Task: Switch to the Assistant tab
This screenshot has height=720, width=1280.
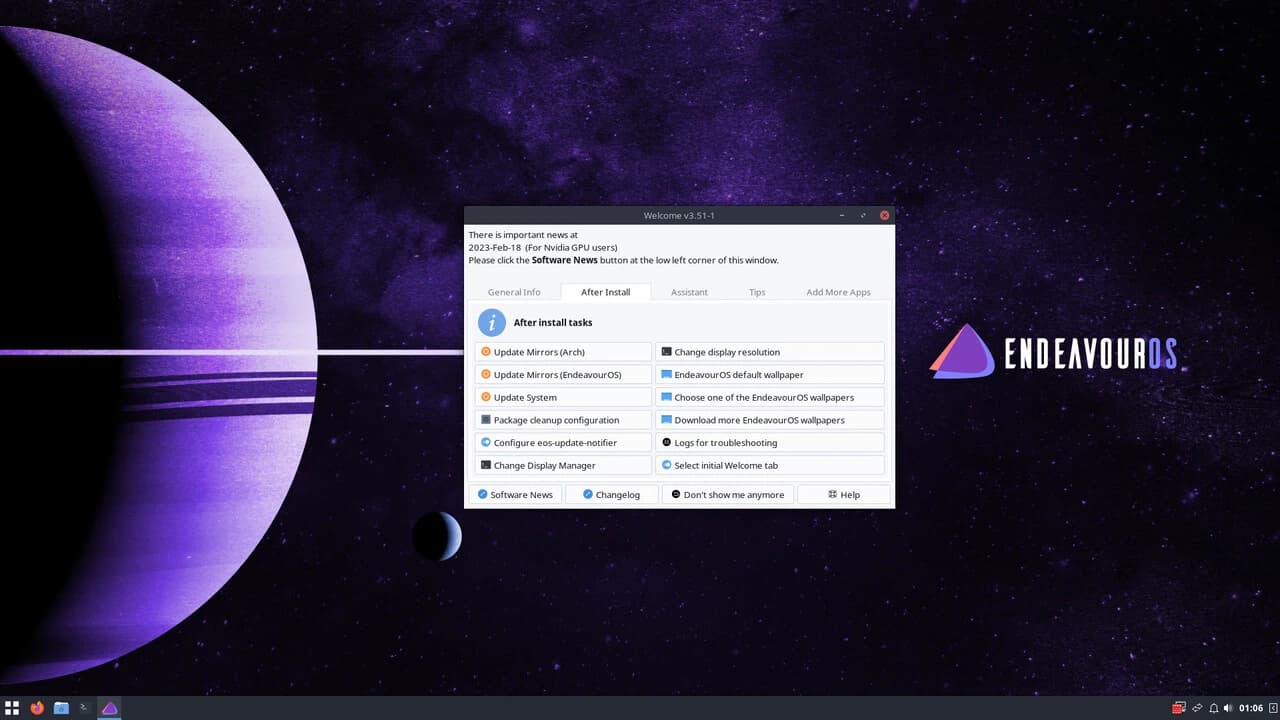Action: tap(689, 292)
